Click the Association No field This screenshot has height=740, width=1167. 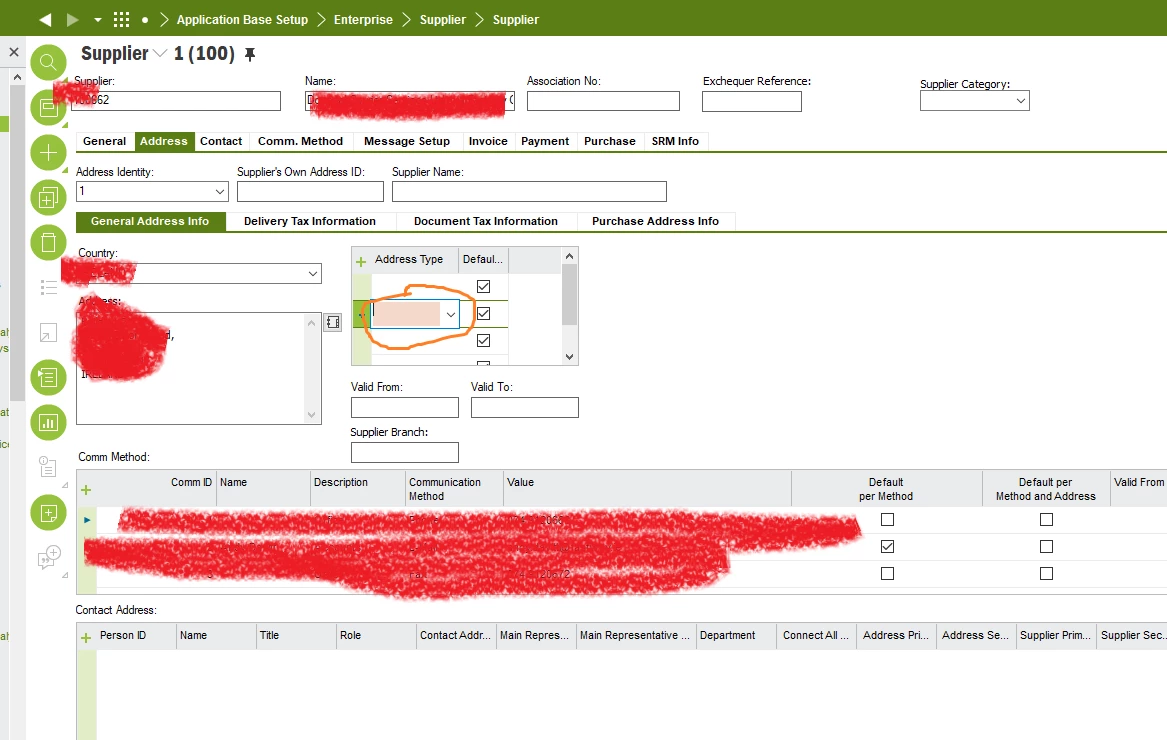click(x=603, y=101)
